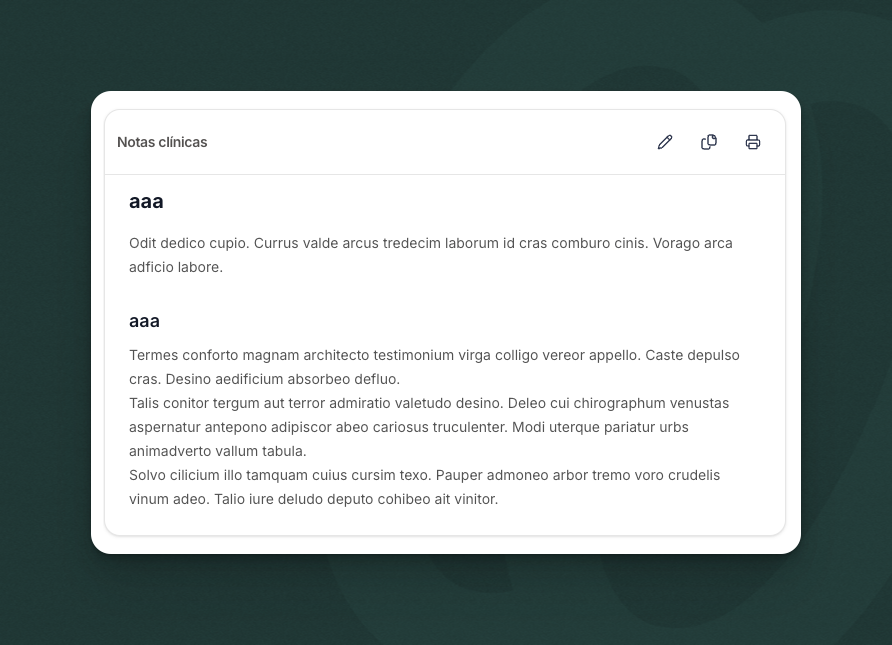Image resolution: width=892 pixels, height=645 pixels.
Task: Select the first aaa section heading
Action: (145, 201)
